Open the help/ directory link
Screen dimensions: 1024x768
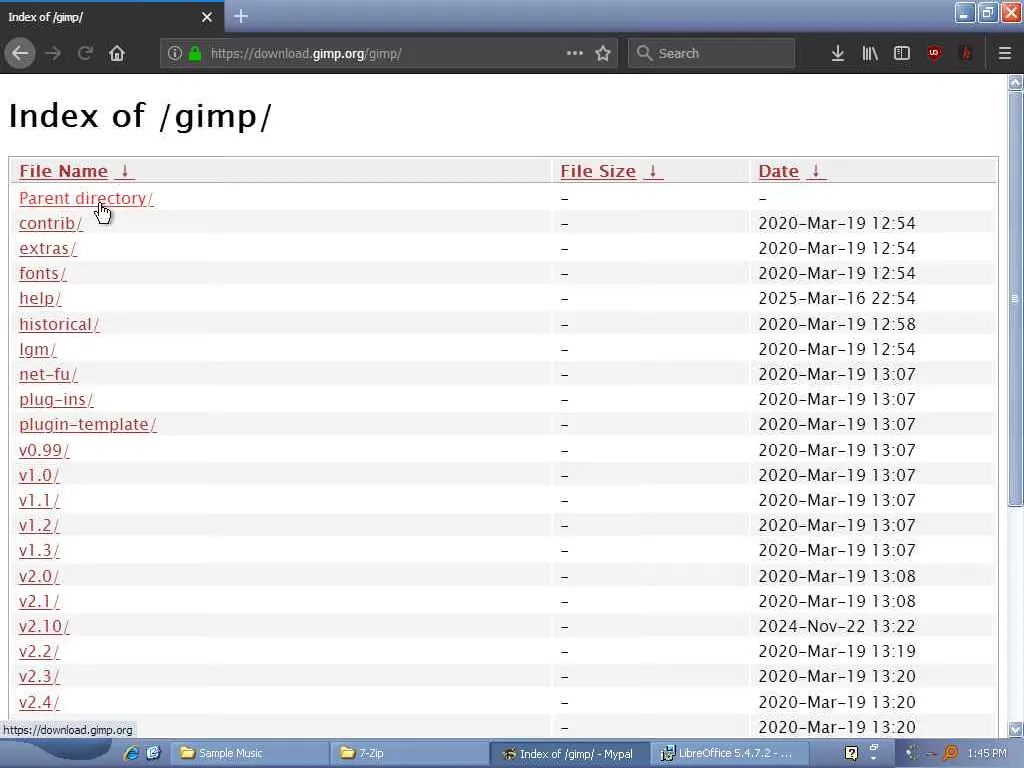point(40,298)
